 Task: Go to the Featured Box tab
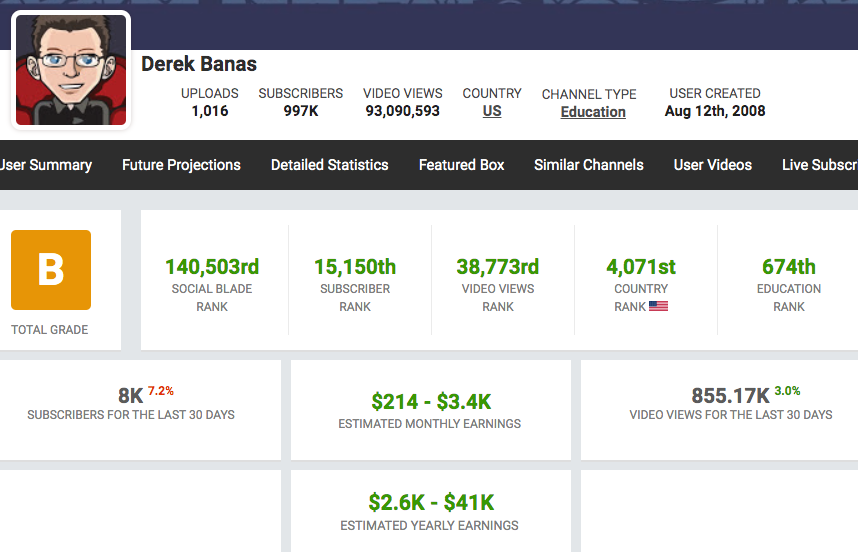click(461, 165)
